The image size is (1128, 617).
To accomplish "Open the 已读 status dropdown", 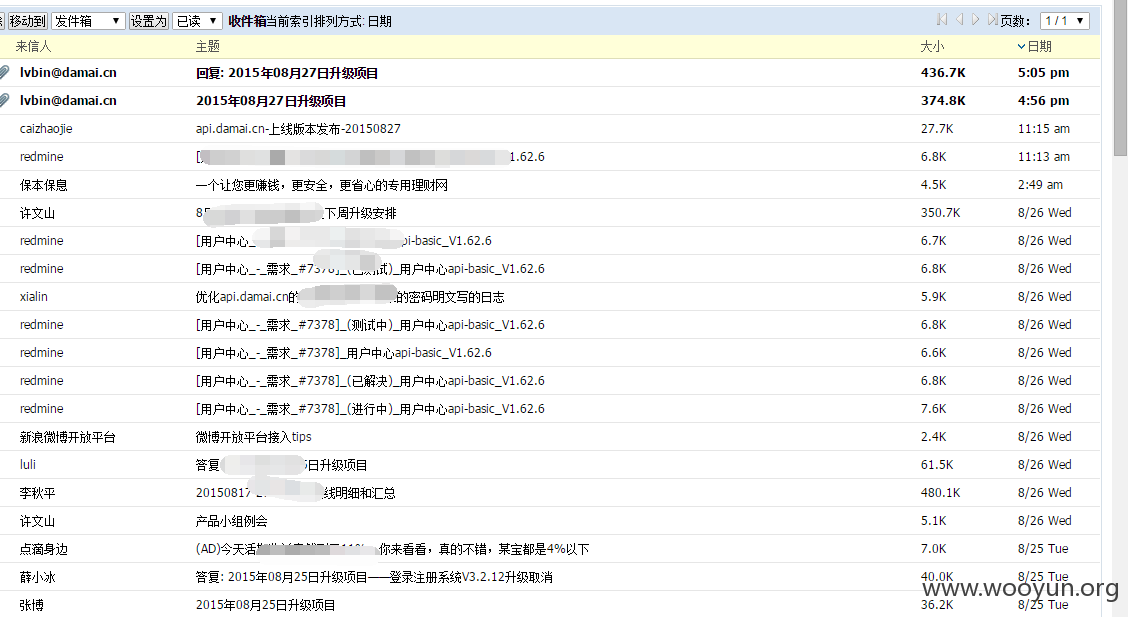I will pos(196,21).
